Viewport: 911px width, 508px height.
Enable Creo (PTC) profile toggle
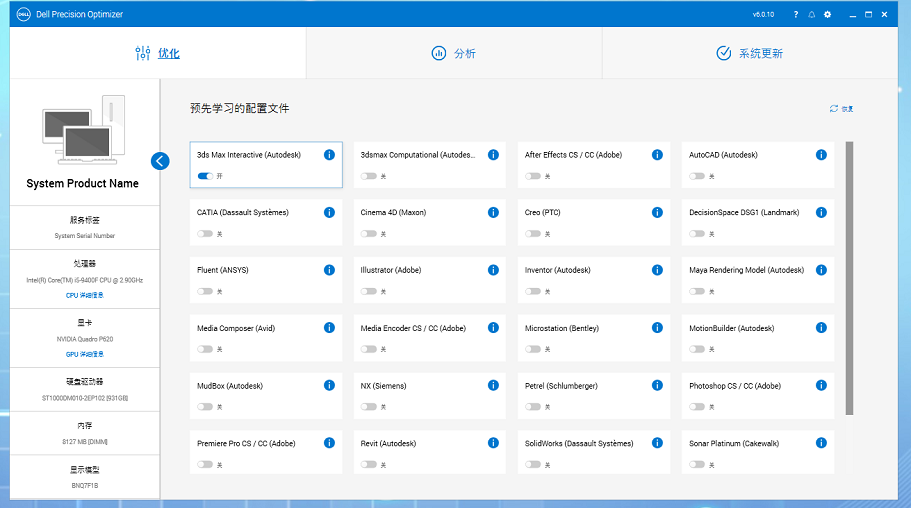(533, 234)
